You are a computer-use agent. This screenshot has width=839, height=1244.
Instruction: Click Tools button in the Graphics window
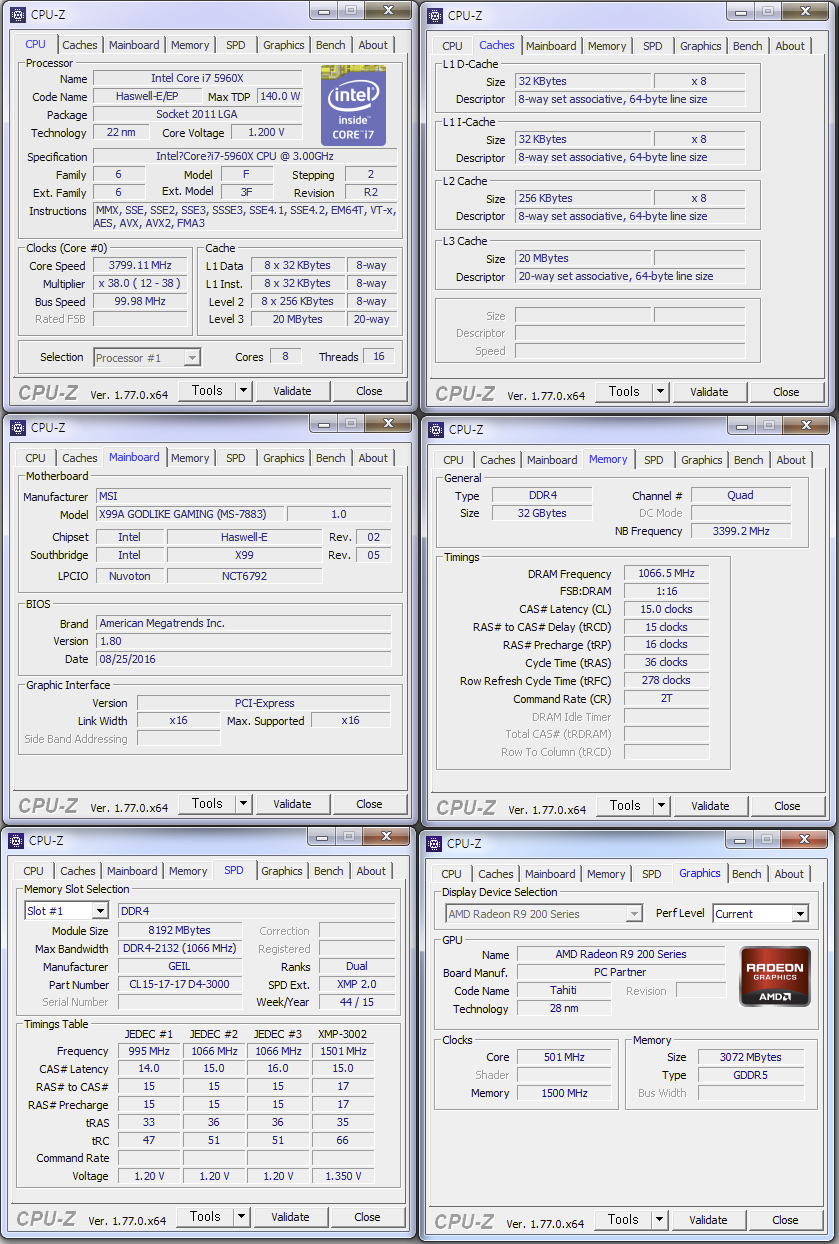point(623,1220)
